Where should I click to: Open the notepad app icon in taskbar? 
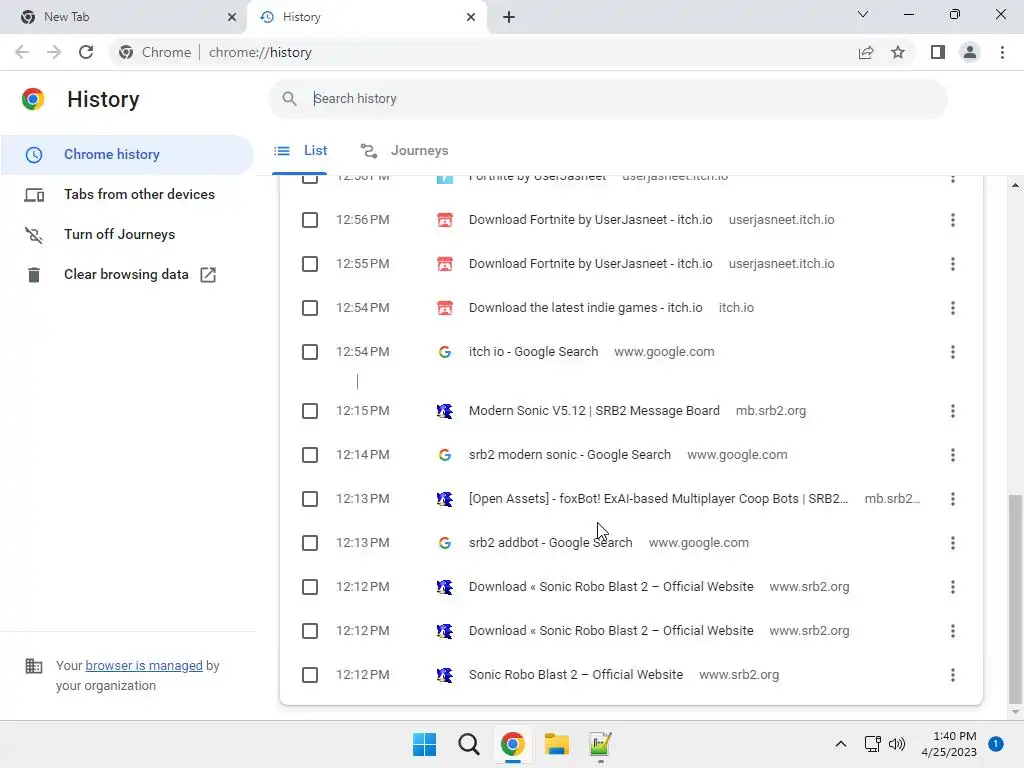tap(600, 744)
